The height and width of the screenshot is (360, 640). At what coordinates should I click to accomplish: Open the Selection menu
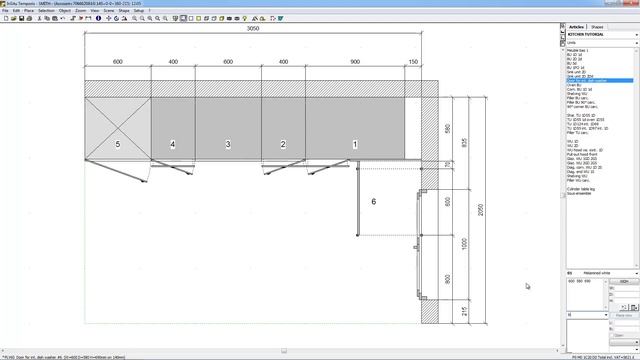(46, 11)
